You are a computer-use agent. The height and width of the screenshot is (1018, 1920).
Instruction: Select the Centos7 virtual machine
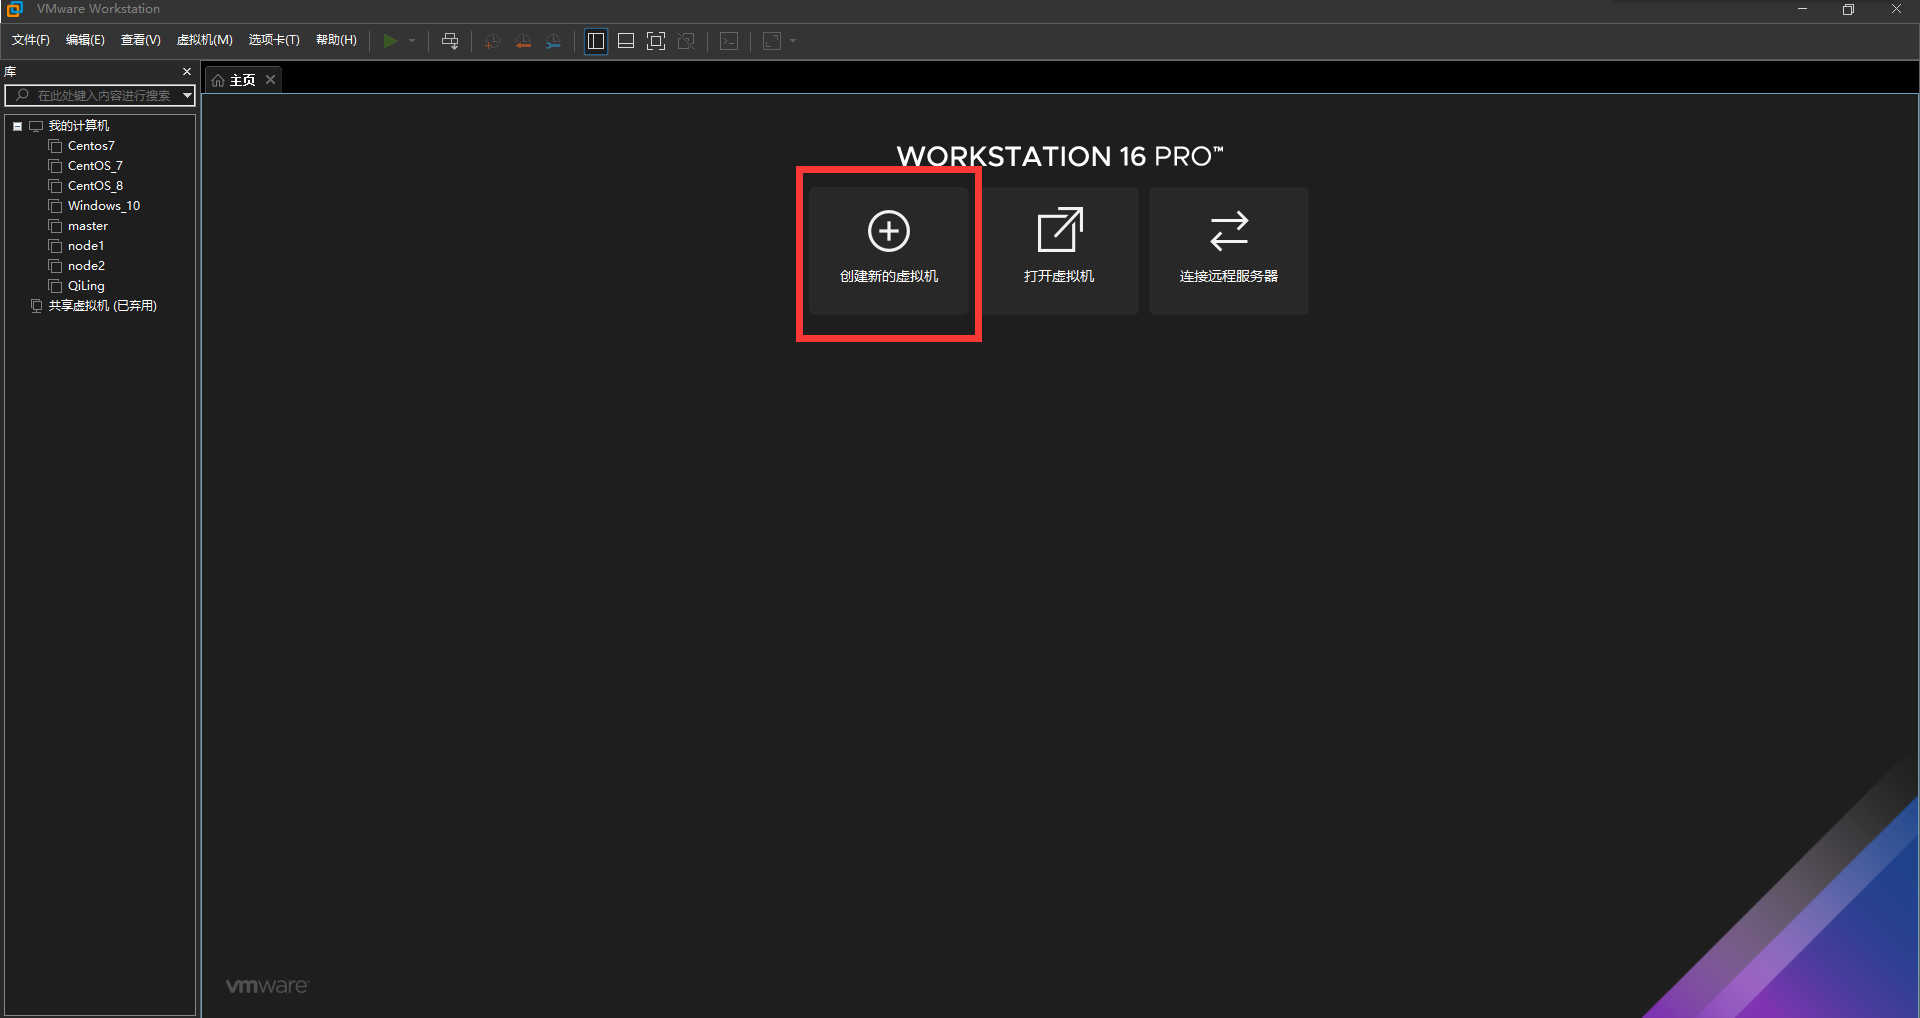click(91, 146)
